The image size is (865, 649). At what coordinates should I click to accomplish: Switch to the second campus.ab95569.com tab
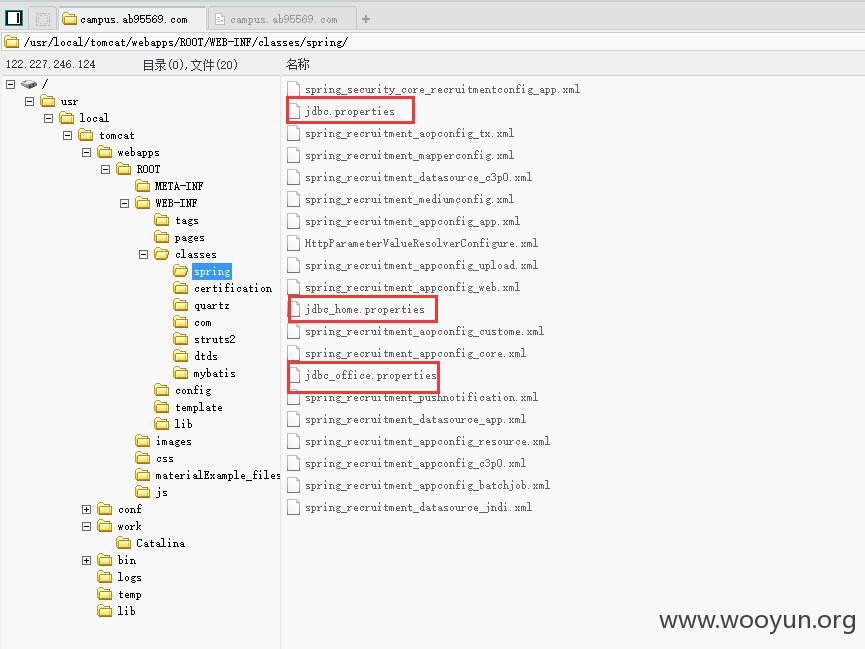point(284,19)
